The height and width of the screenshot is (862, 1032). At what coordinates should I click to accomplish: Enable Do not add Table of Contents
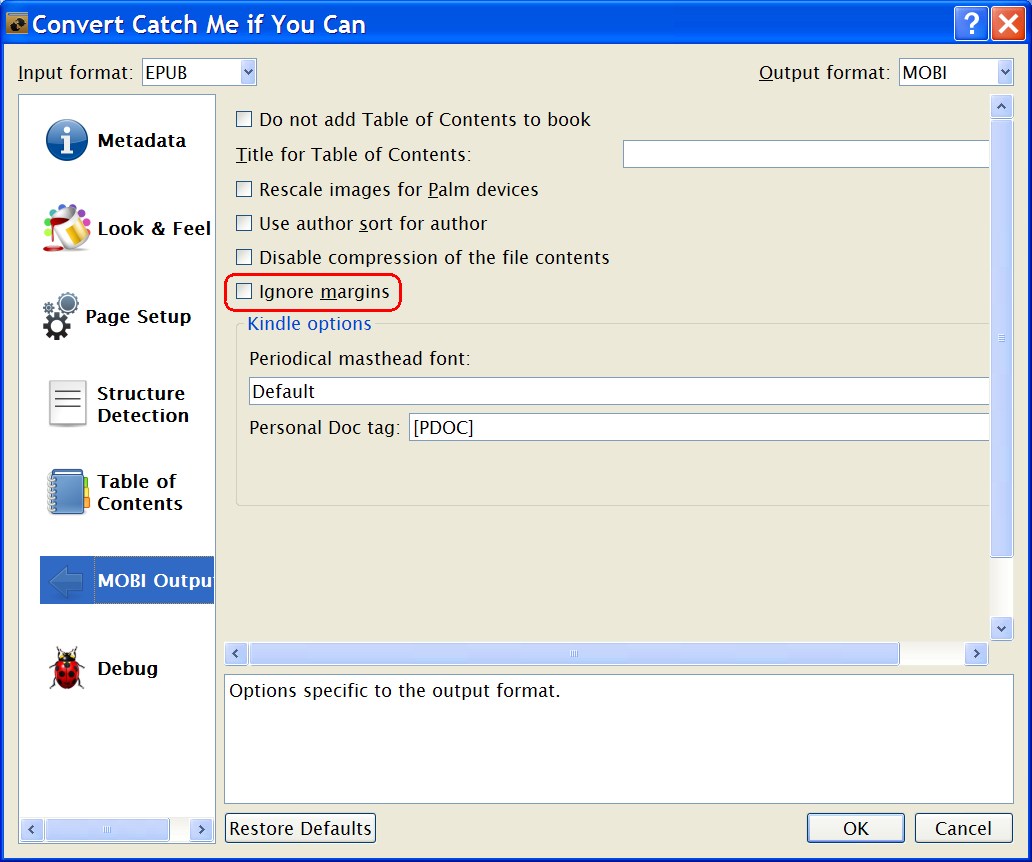pyautogui.click(x=244, y=119)
